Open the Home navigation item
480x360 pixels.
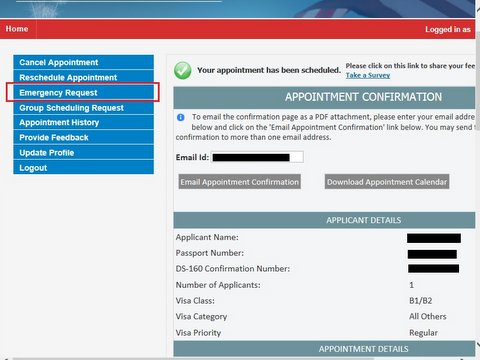pos(17,29)
